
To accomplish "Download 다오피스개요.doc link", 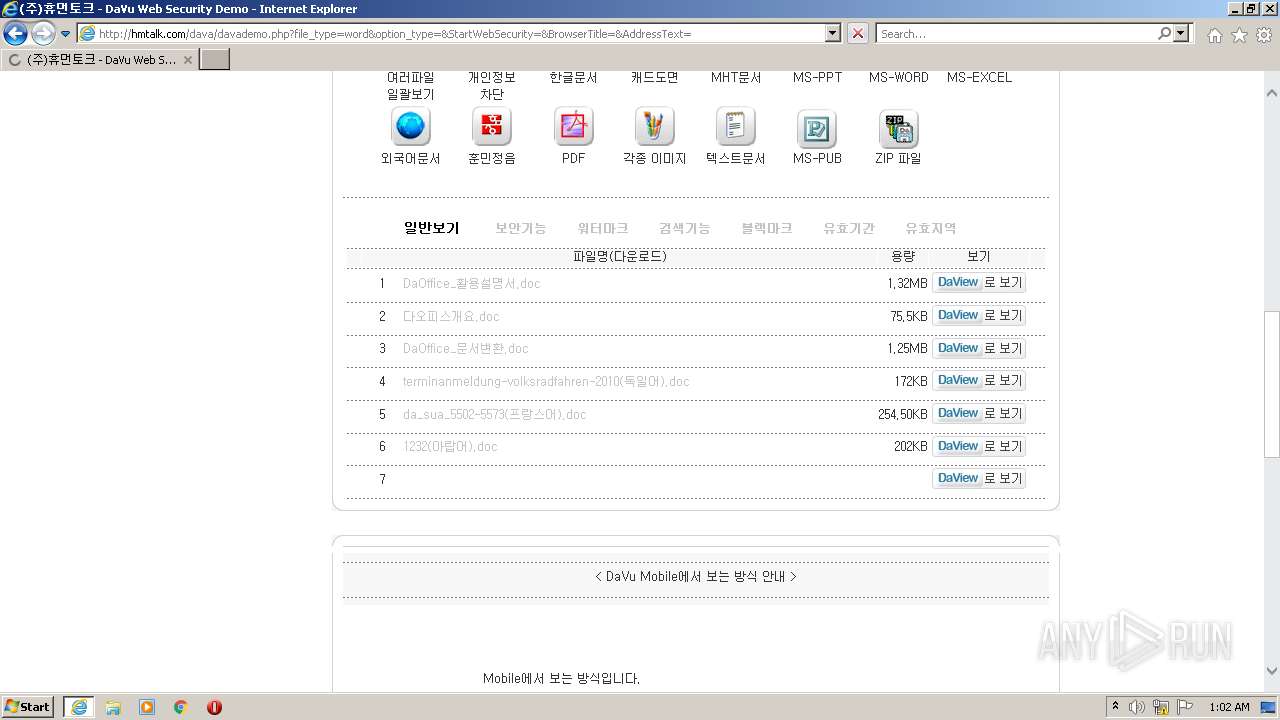I will (x=451, y=316).
